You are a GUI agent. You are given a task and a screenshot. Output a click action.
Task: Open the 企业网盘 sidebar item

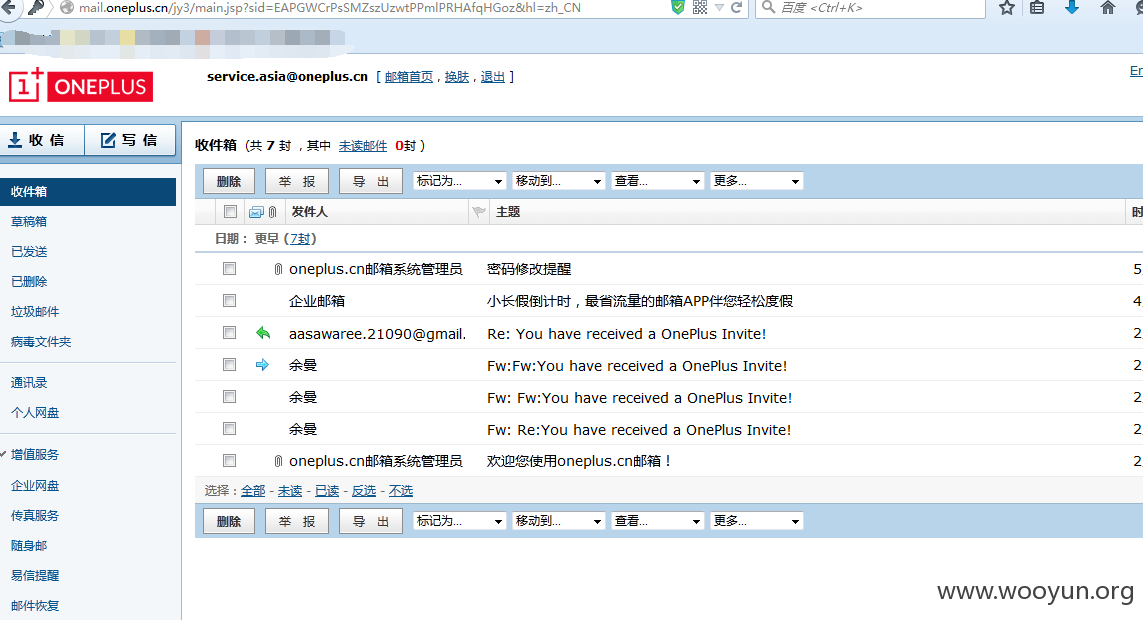coord(35,485)
